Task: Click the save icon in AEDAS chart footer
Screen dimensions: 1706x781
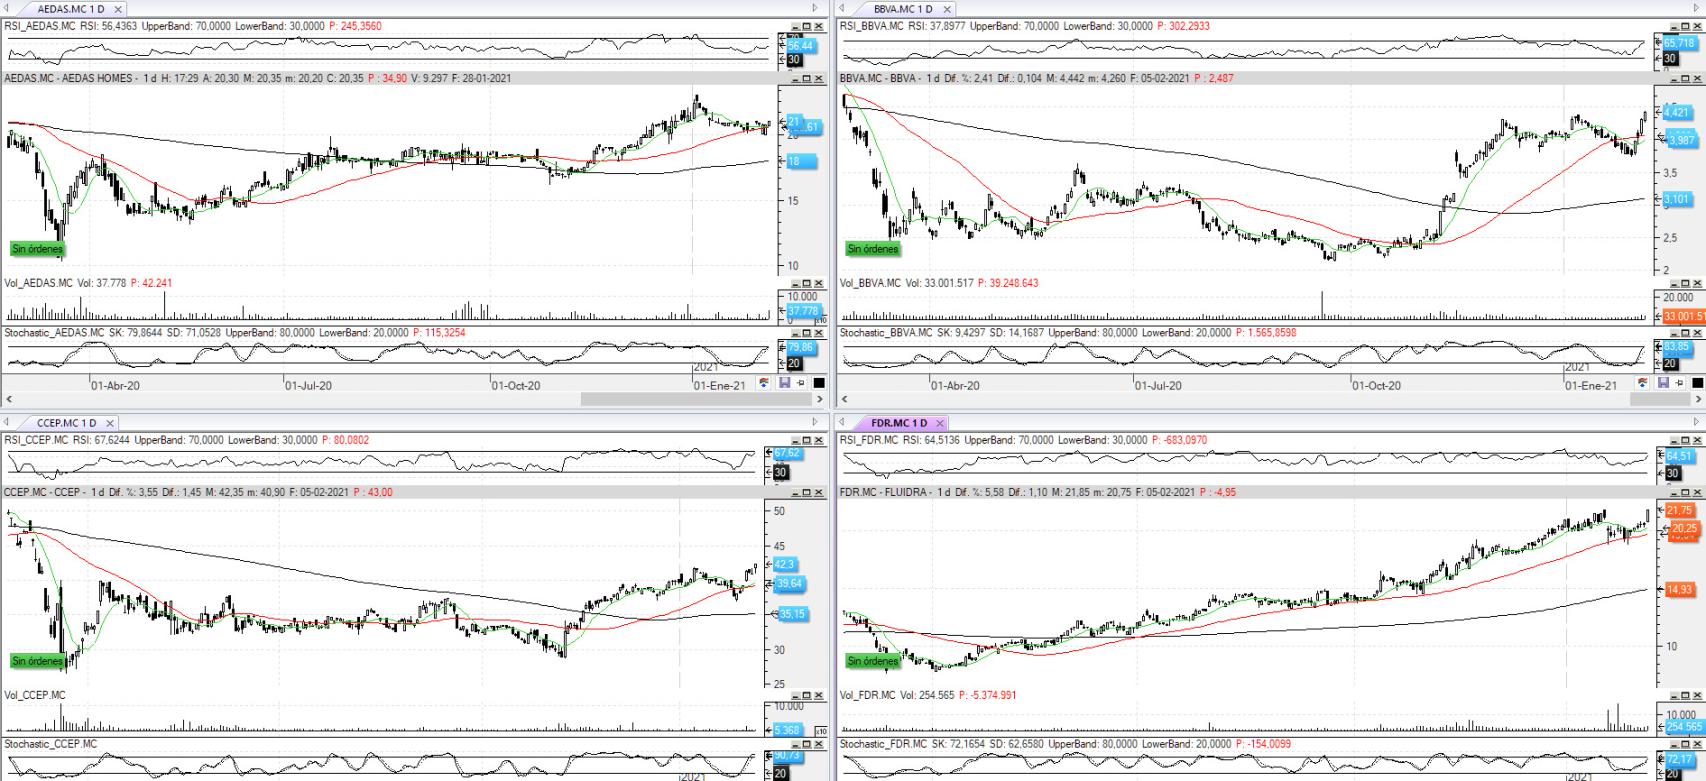Action: point(784,384)
